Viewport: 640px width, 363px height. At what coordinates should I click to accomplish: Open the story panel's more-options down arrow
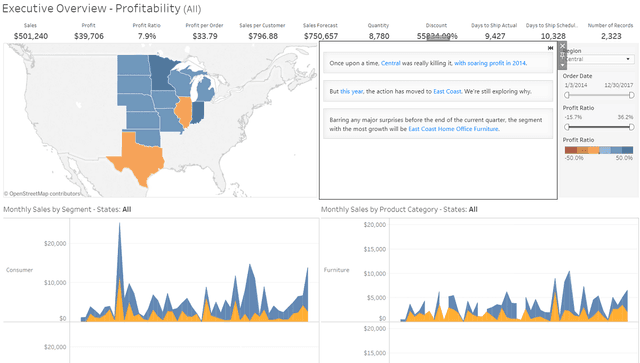pyautogui.click(x=562, y=65)
